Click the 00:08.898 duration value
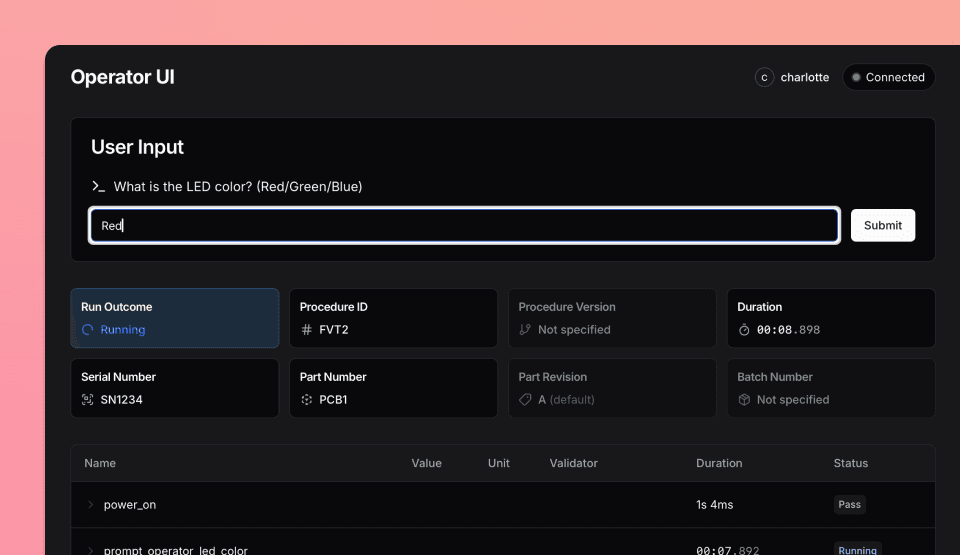 pos(788,330)
